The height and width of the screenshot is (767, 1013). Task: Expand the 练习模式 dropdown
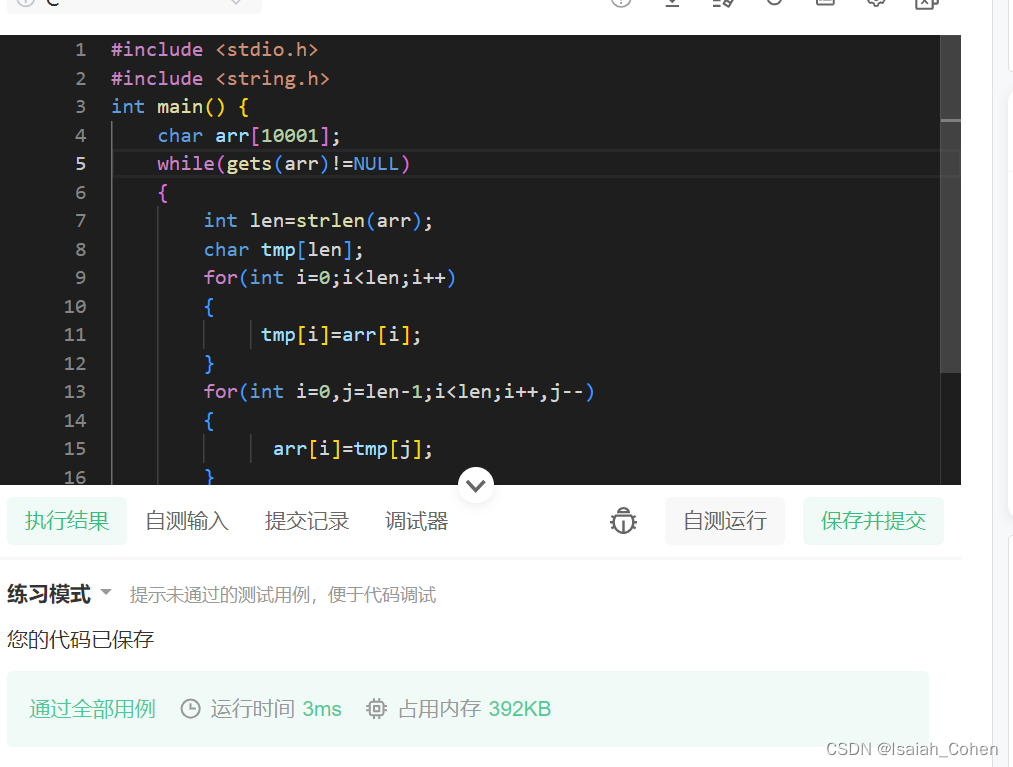click(57, 594)
